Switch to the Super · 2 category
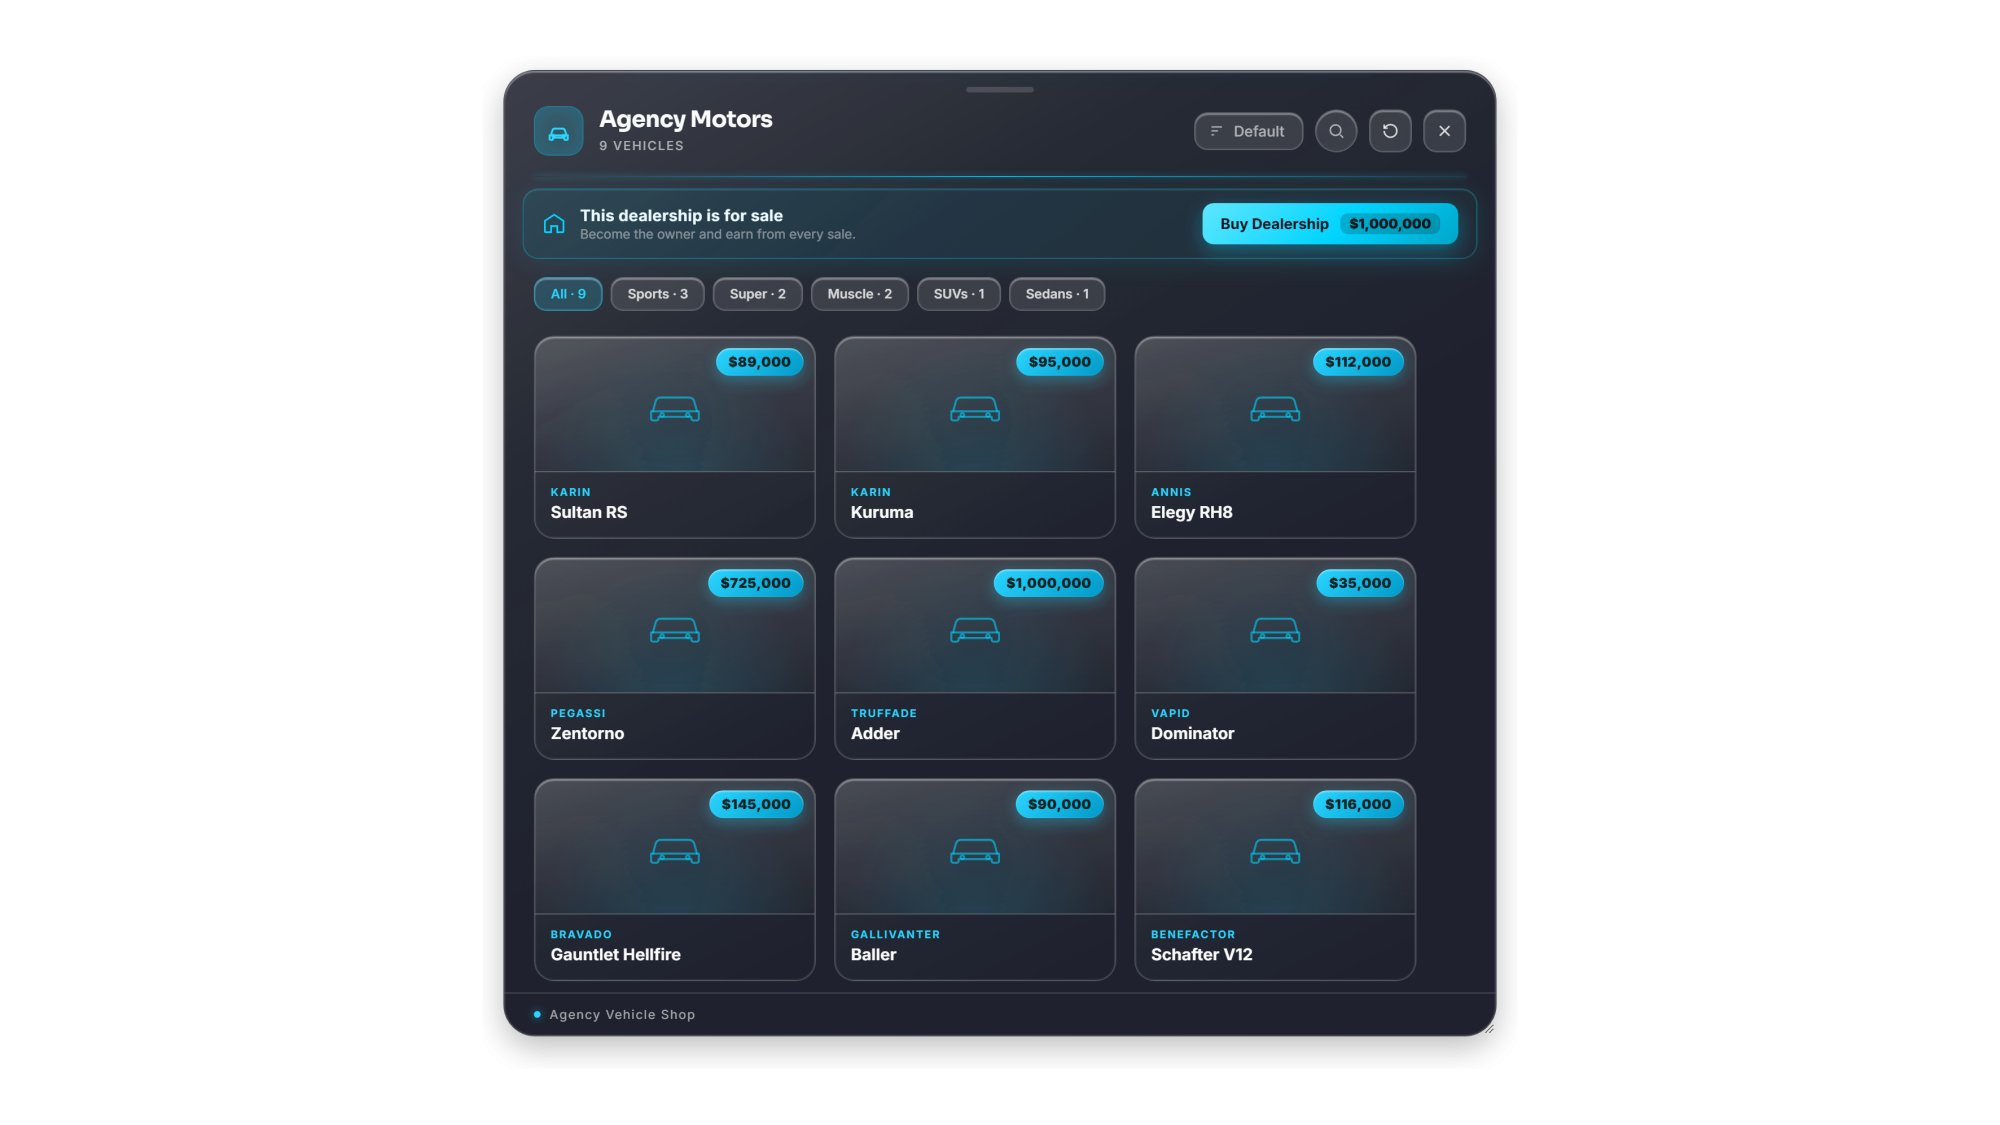Image resolution: width=2000 pixels, height=1125 pixels. (758, 294)
